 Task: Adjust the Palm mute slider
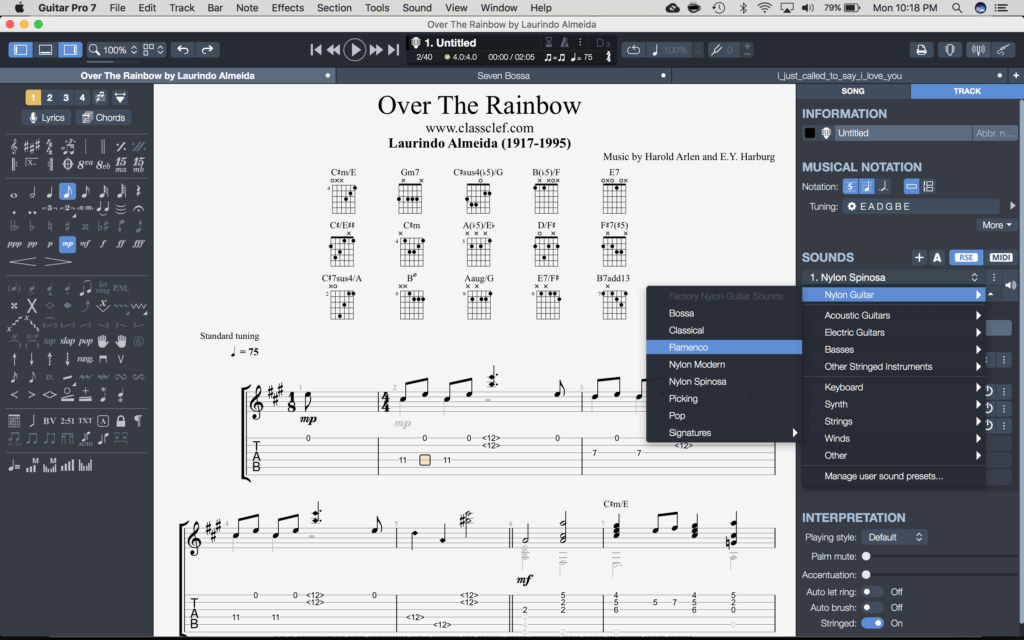coord(866,556)
